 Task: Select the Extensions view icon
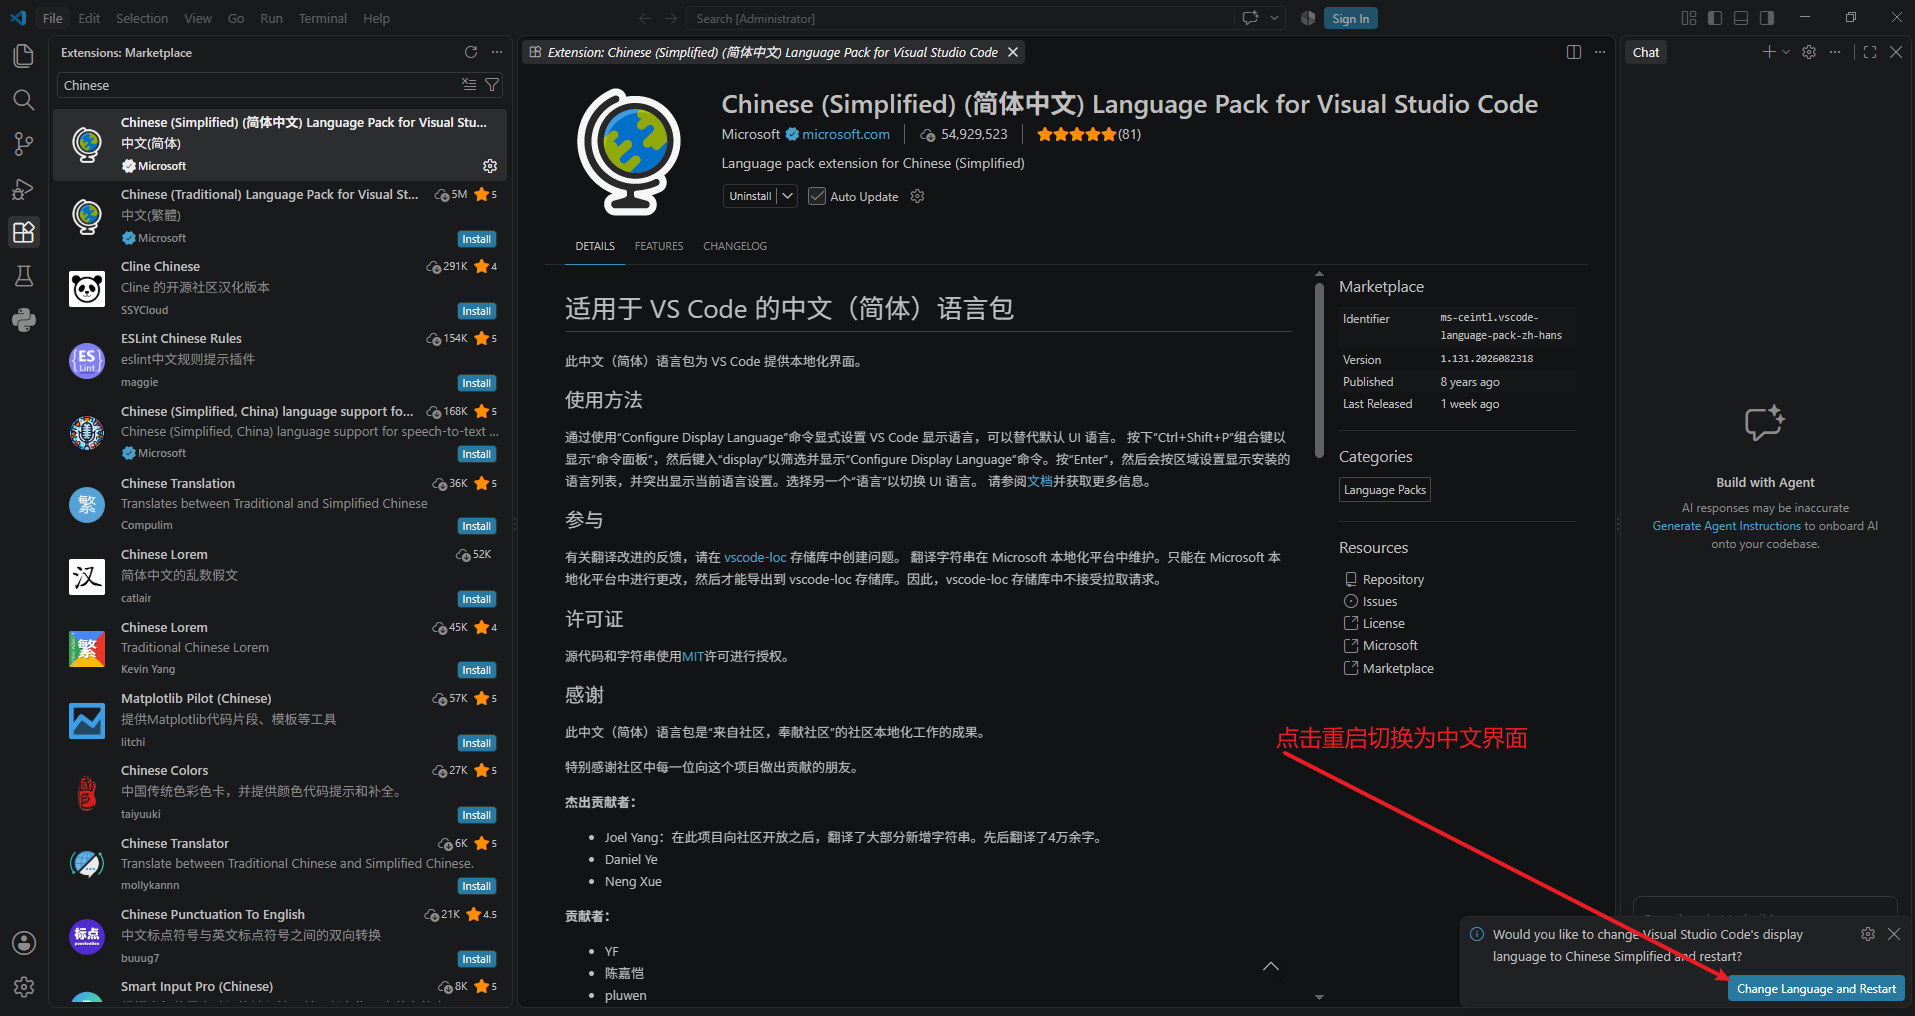(24, 232)
